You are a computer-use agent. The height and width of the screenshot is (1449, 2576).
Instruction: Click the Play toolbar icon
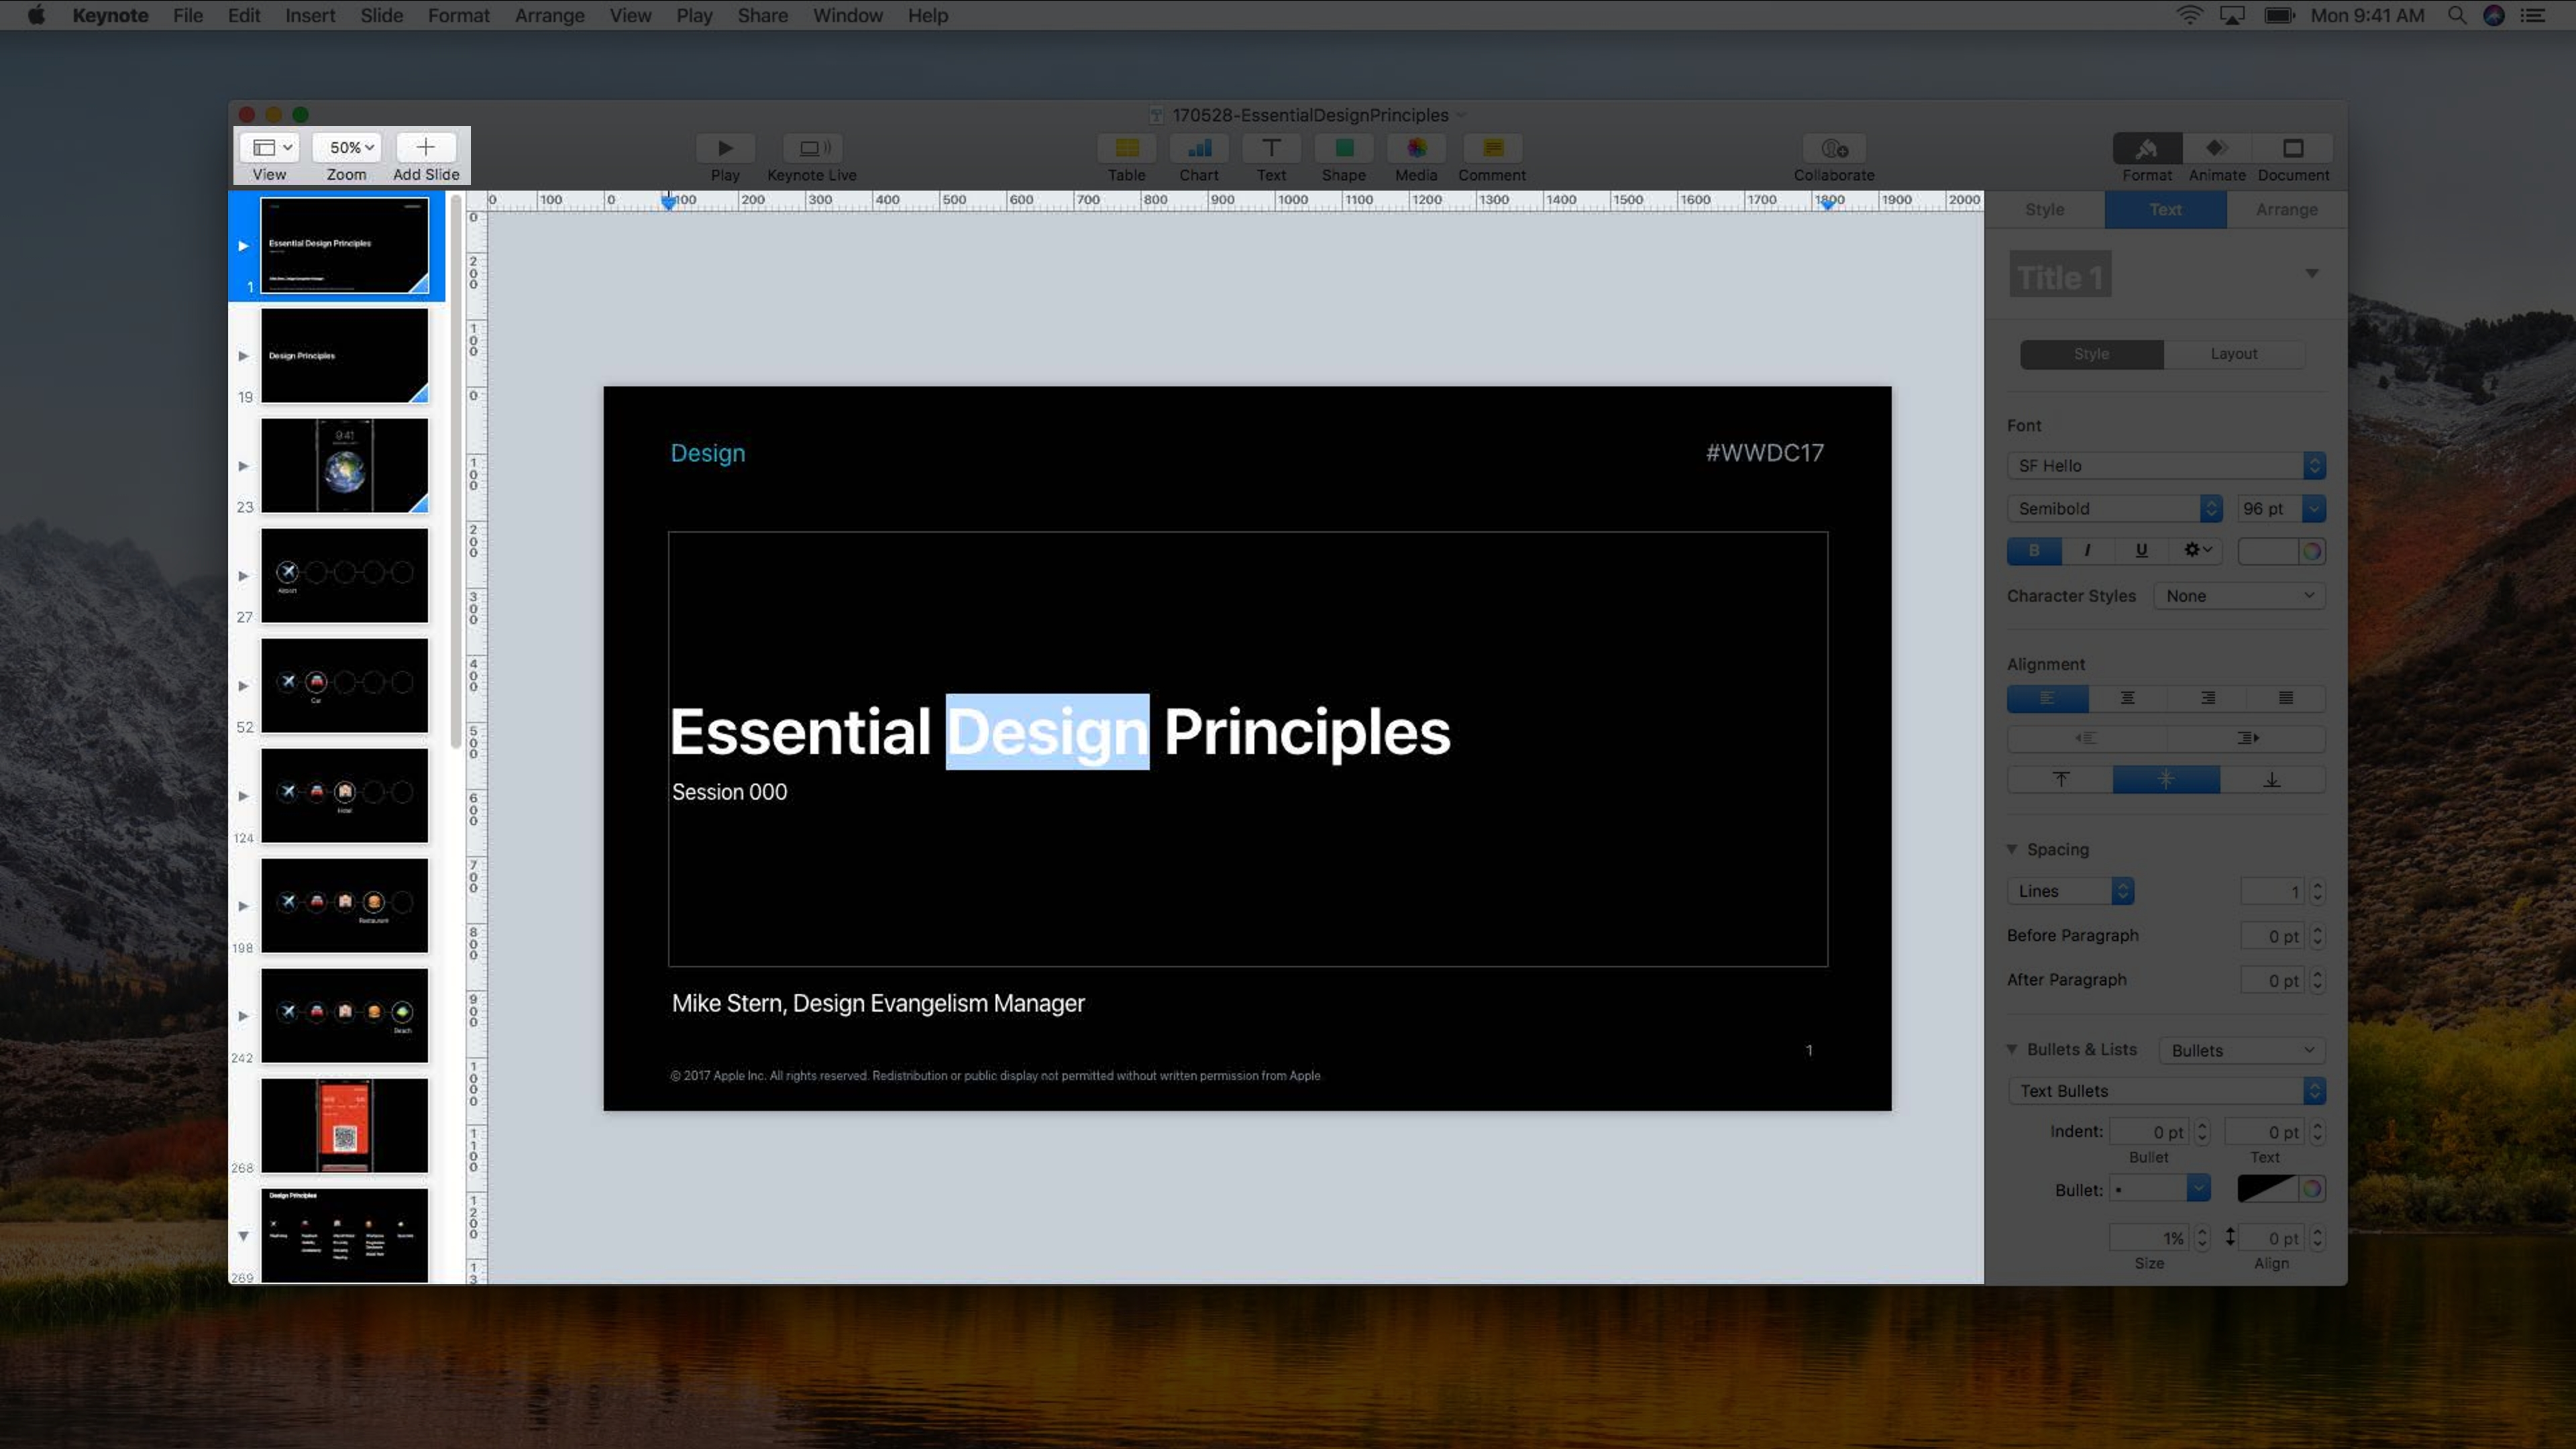point(725,148)
